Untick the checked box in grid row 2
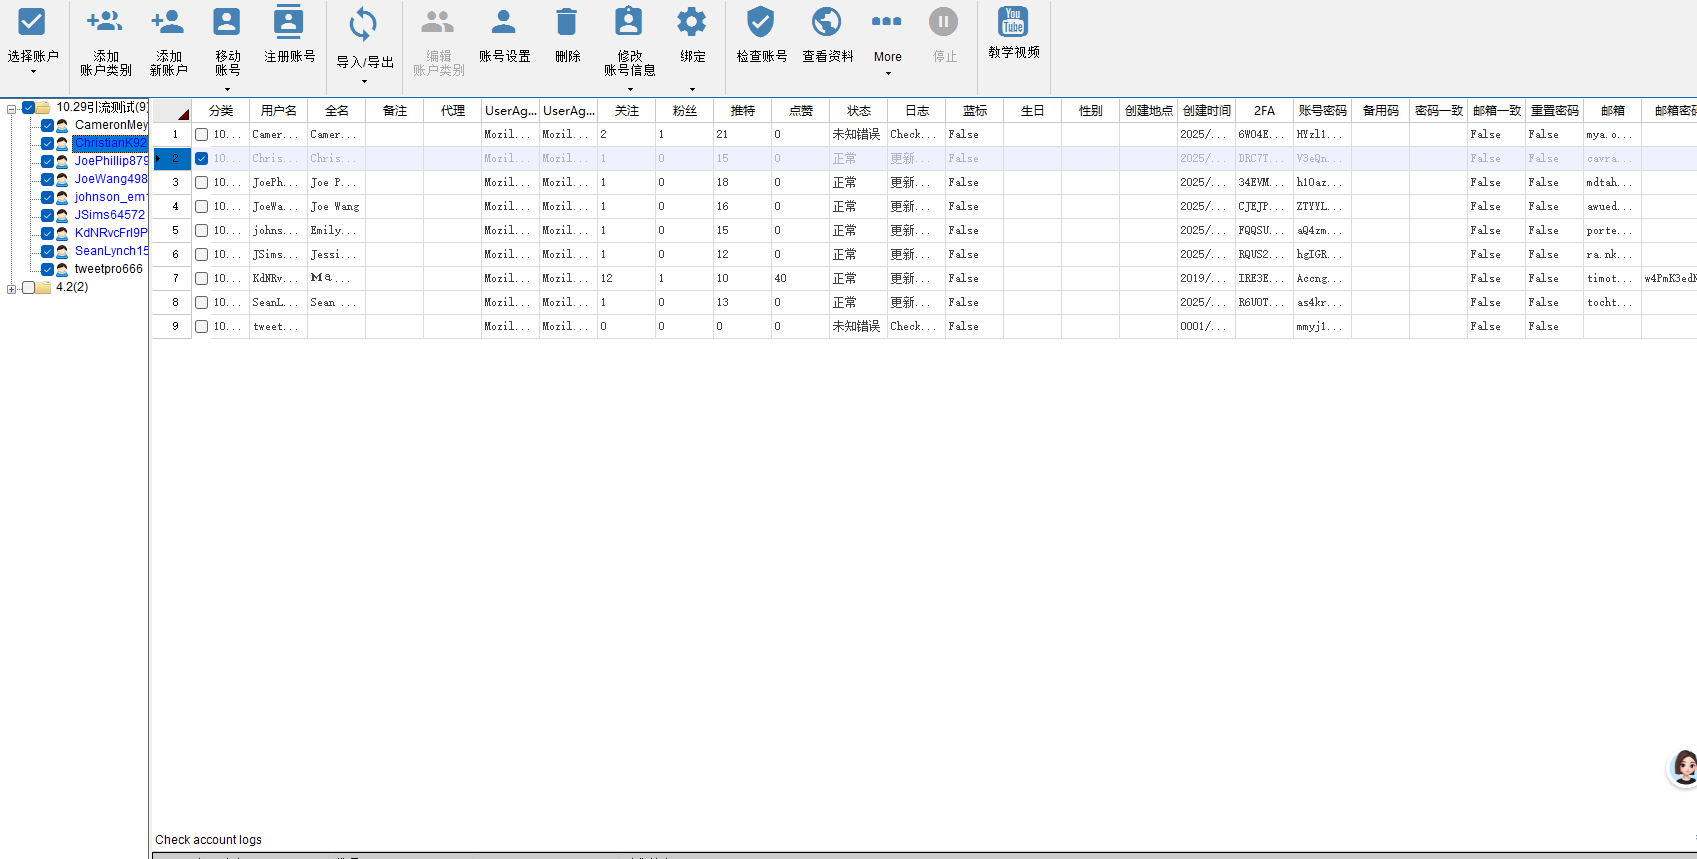Screen dimensions: 1697x859 click(201, 158)
